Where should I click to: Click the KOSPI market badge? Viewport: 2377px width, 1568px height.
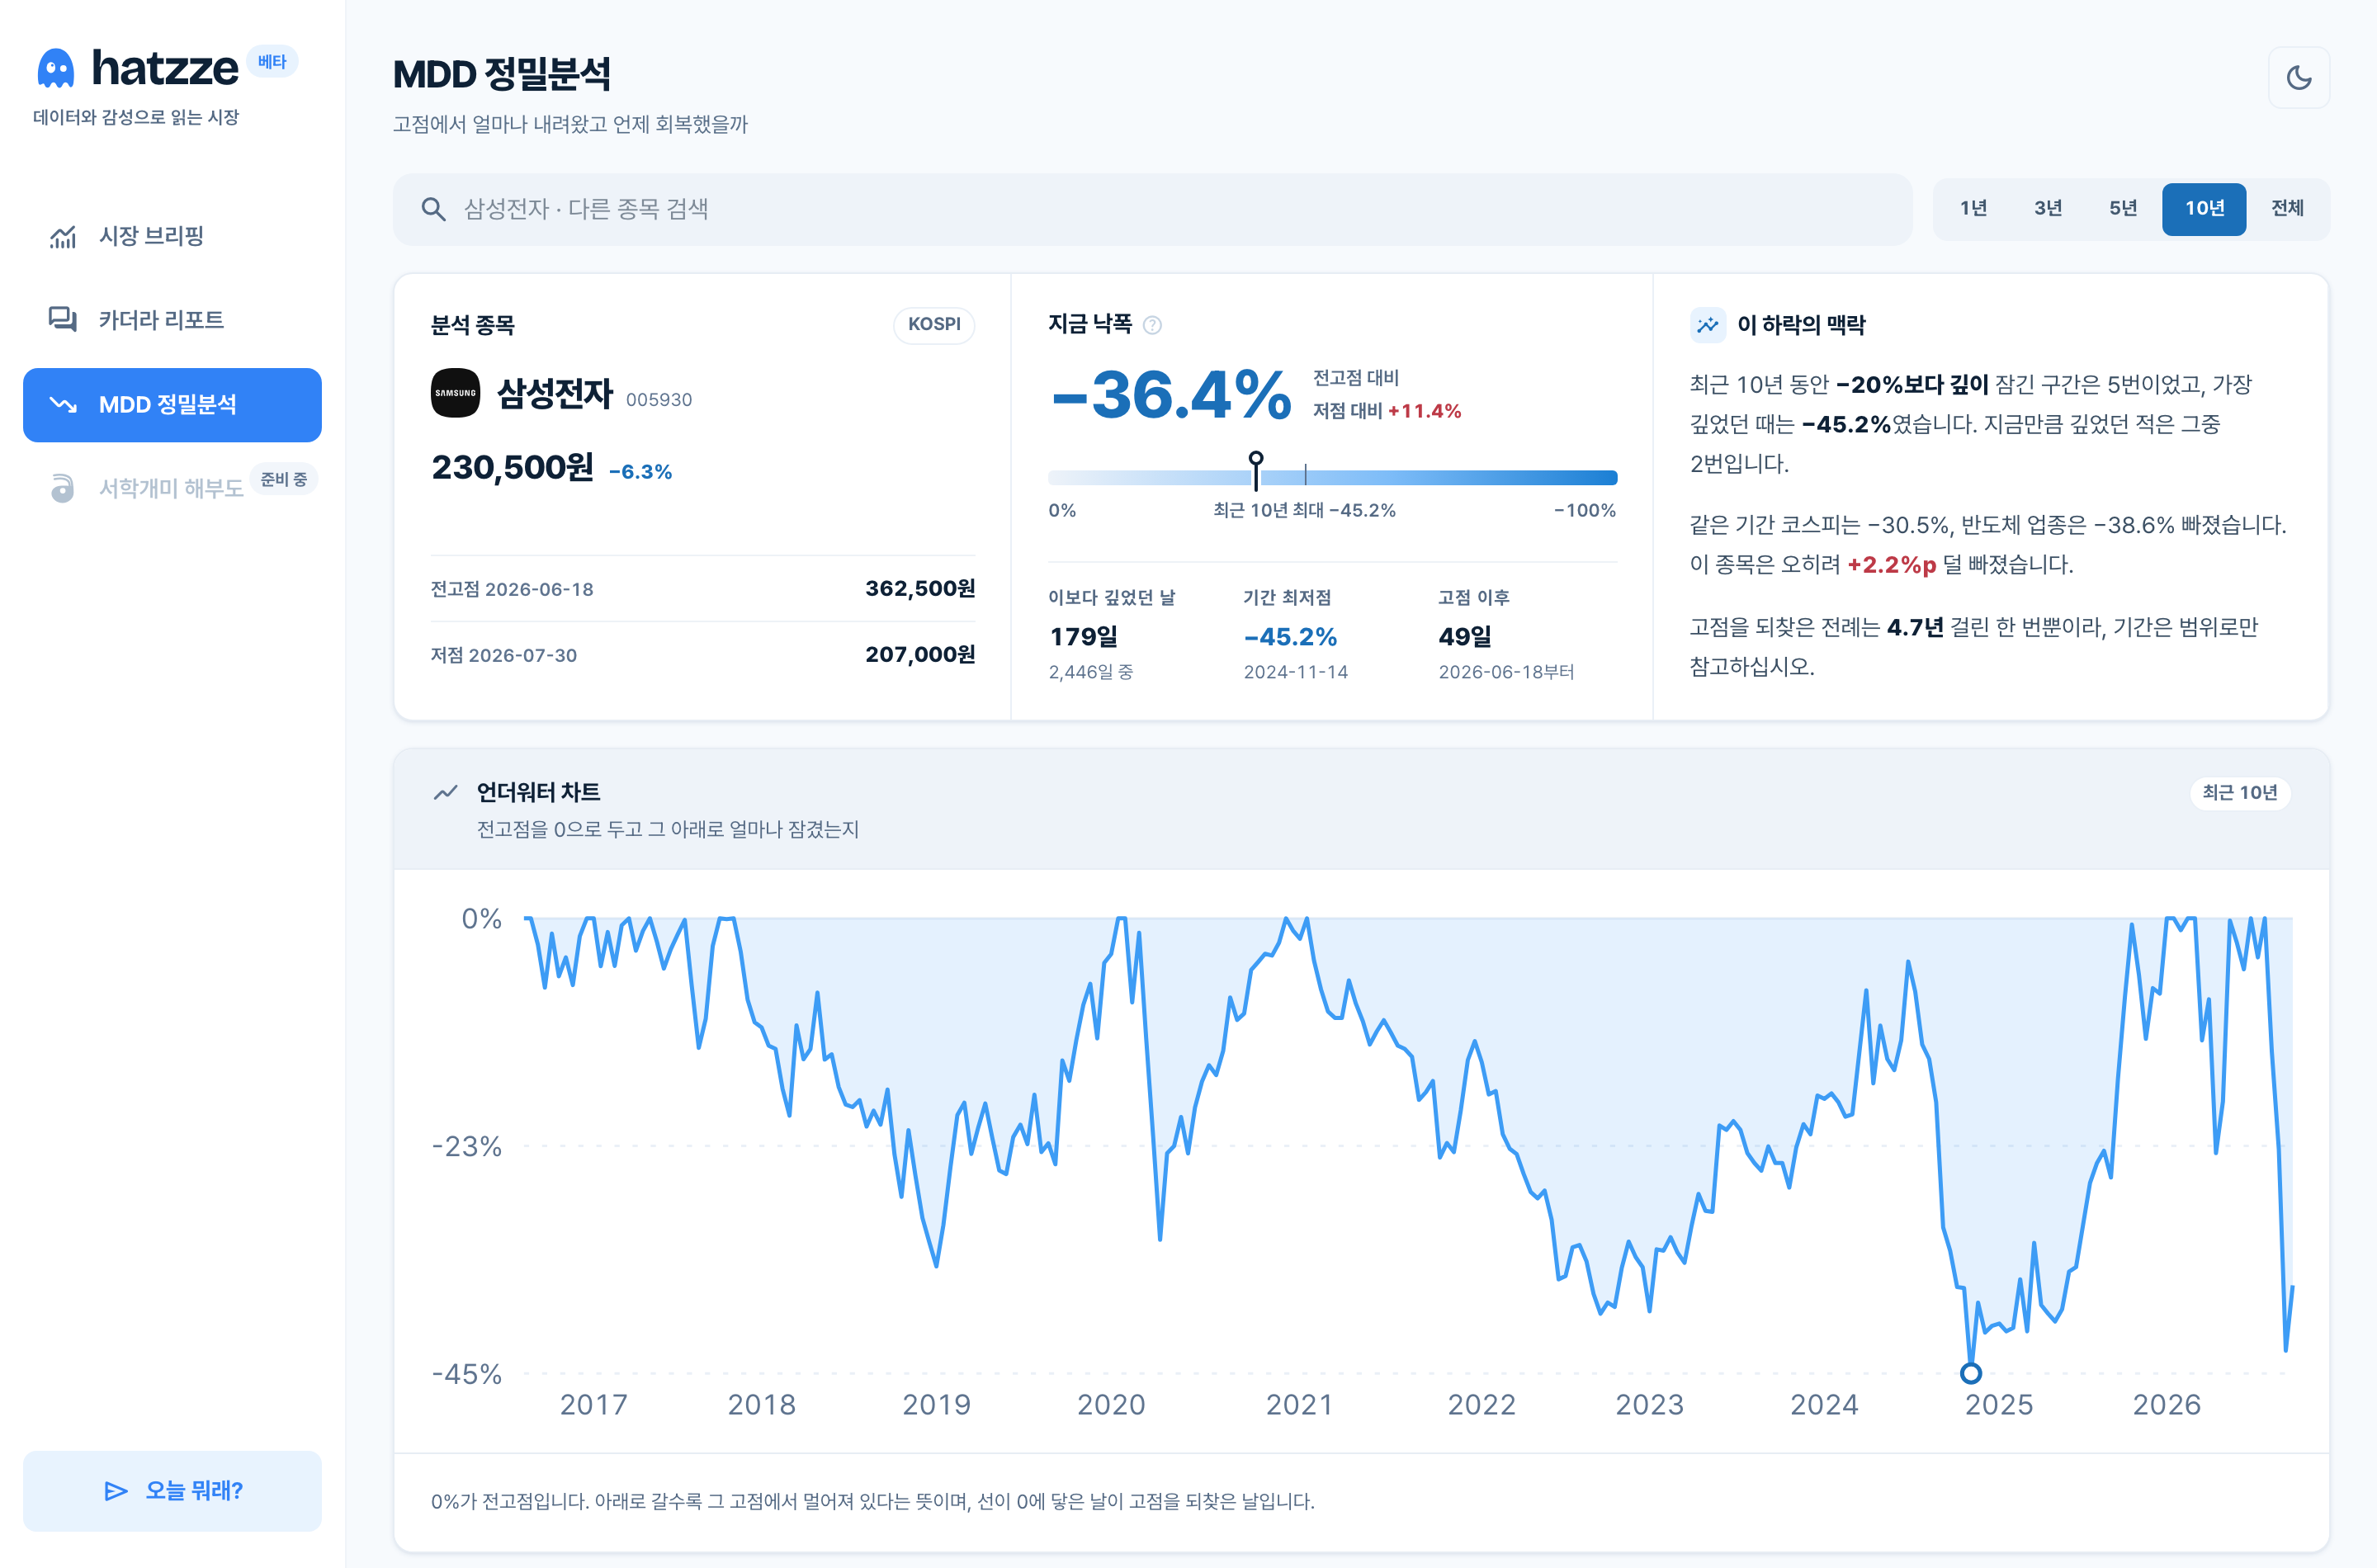coord(933,324)
